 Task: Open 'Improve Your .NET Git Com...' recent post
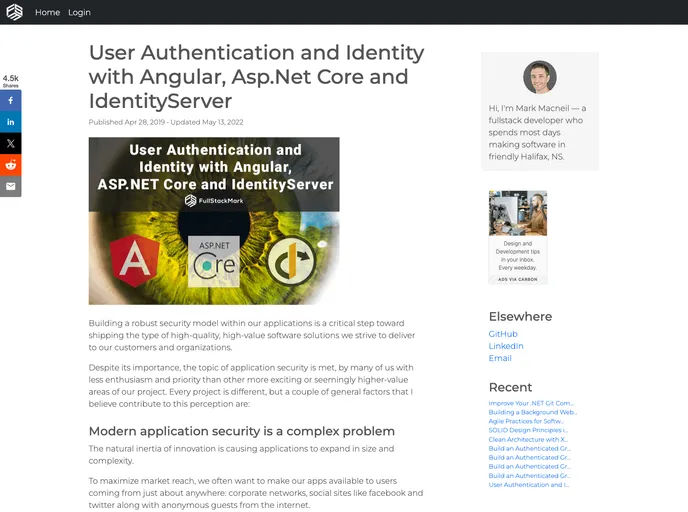(x=530, y=403)
